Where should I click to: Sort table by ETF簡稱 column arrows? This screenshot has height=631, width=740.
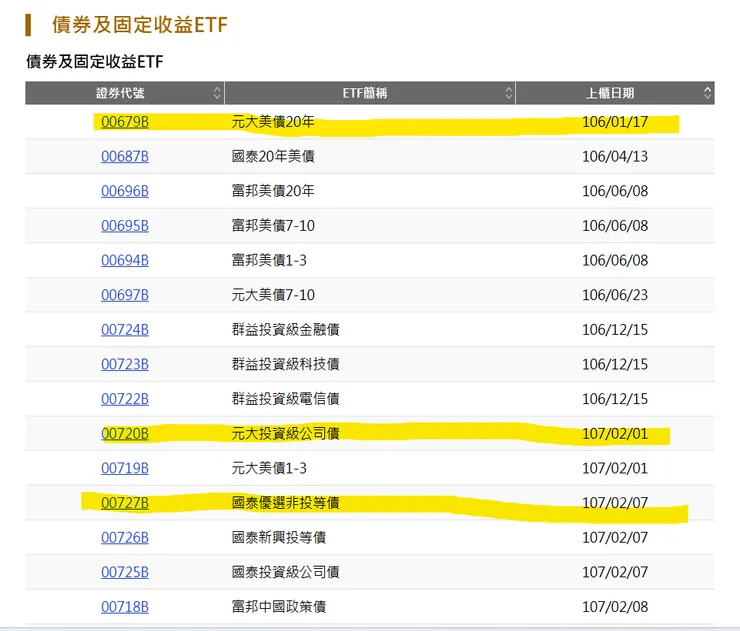click(x=508, y=93)
